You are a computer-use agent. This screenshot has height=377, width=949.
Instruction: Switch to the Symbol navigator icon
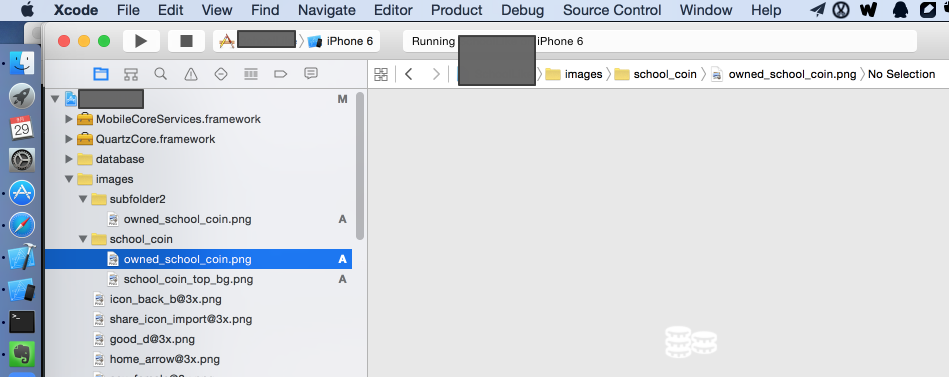point(131,74)
